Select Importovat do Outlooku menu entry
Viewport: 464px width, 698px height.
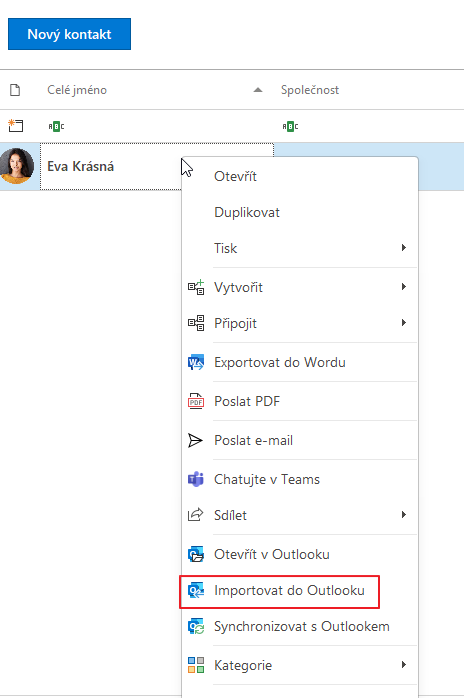pyautogui.click(x=280, y=591)
